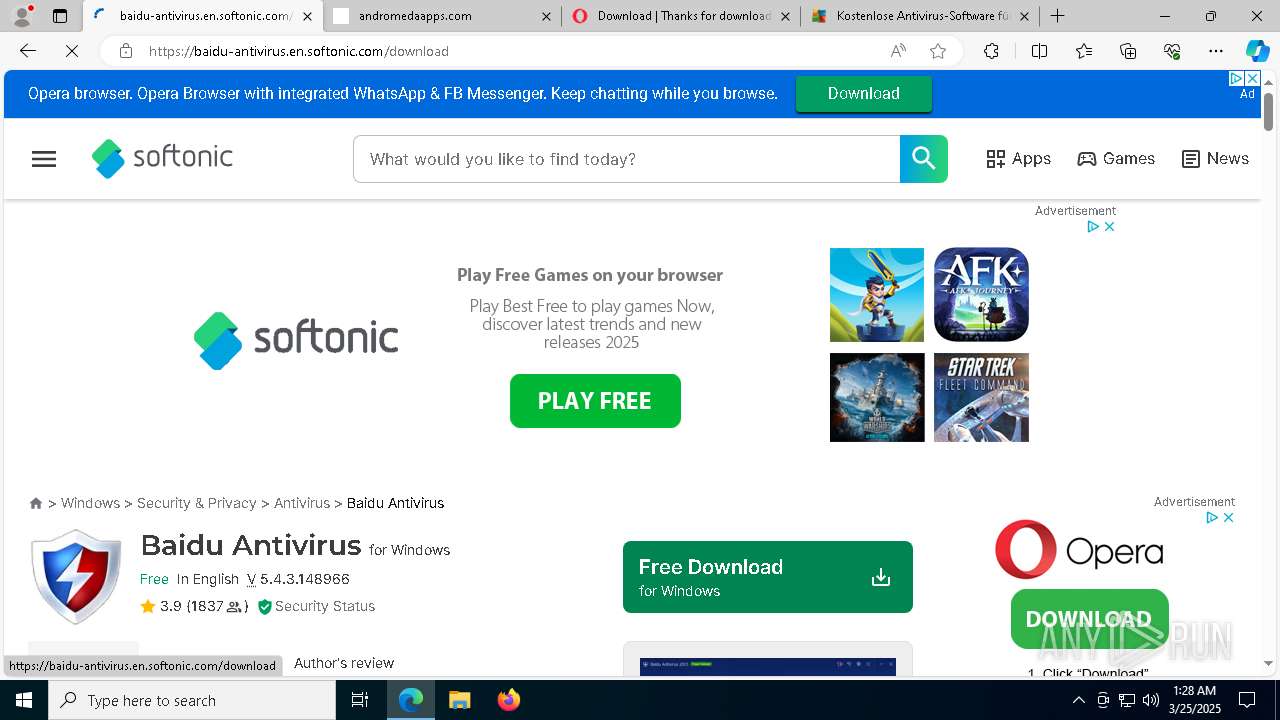Click the page vertical scrollbar thumb
The image size is (1280, 720).
(x=1268, y=111)
